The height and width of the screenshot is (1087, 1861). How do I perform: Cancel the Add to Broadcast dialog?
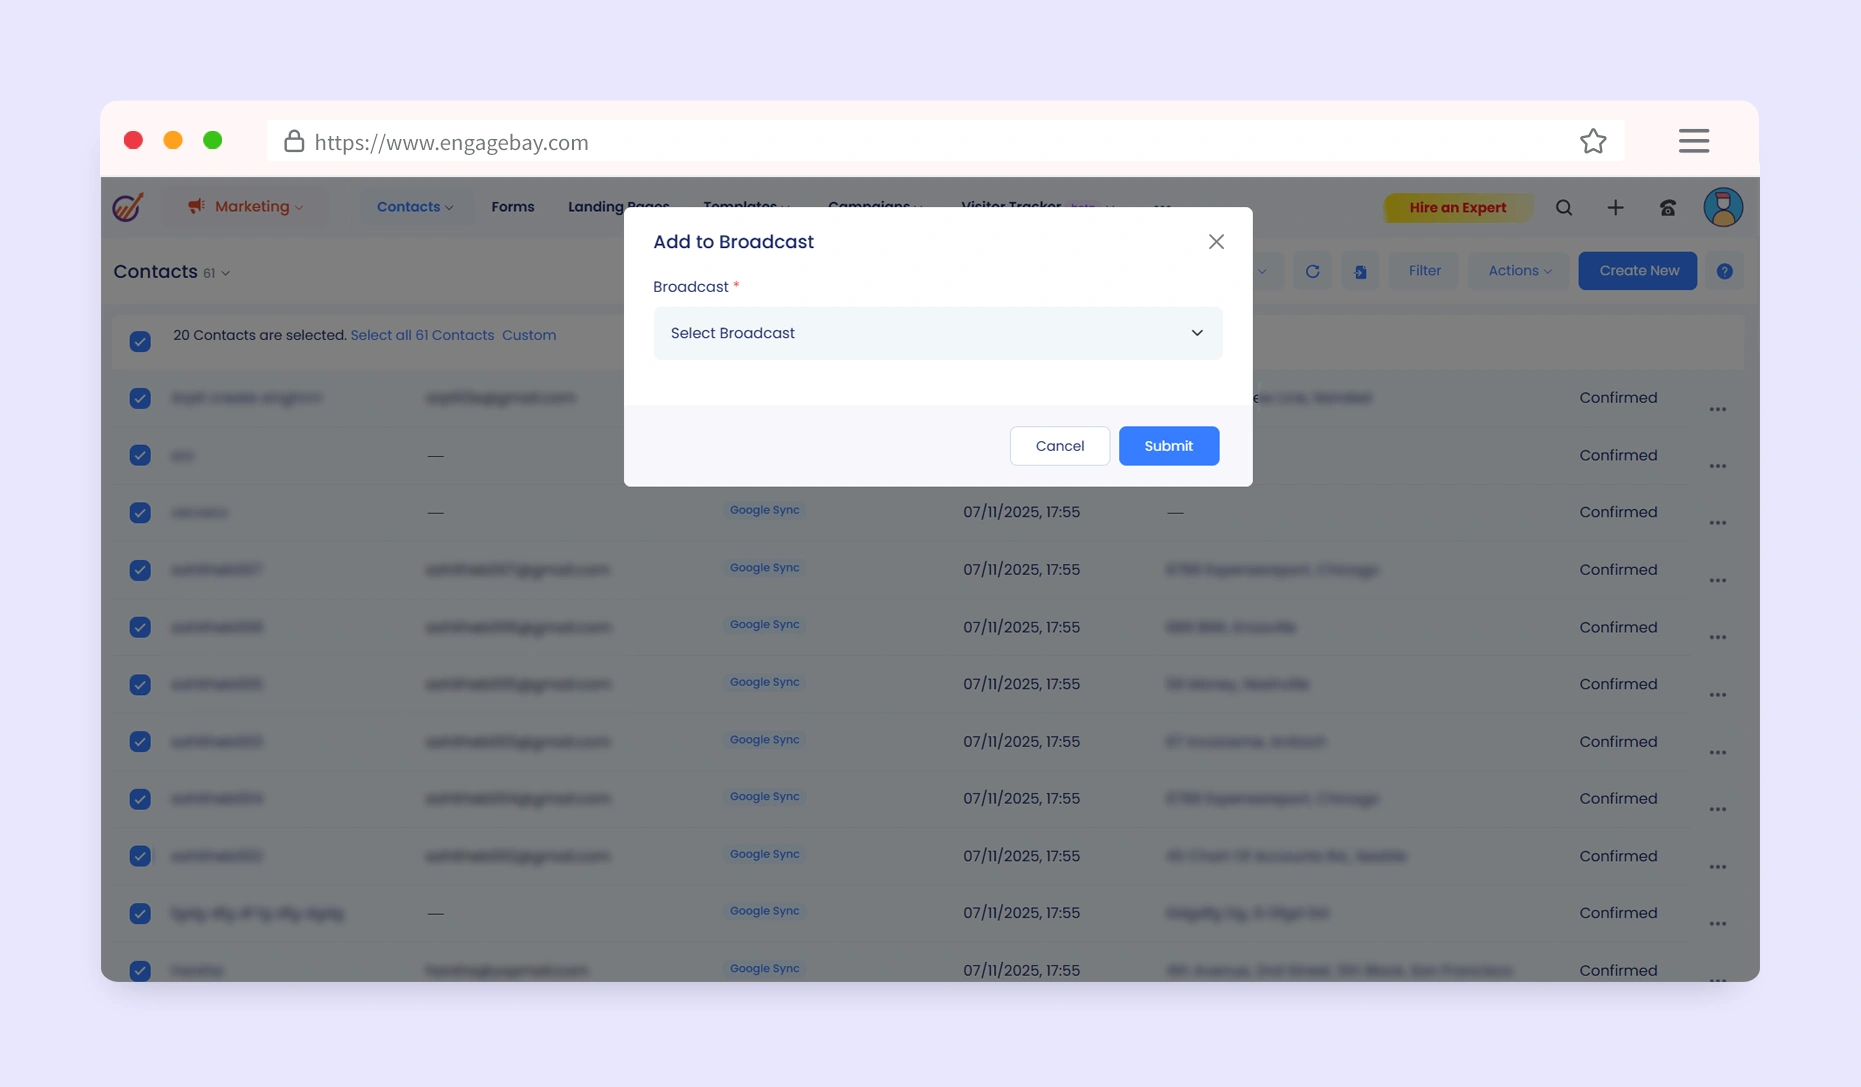click(1059, 446)
